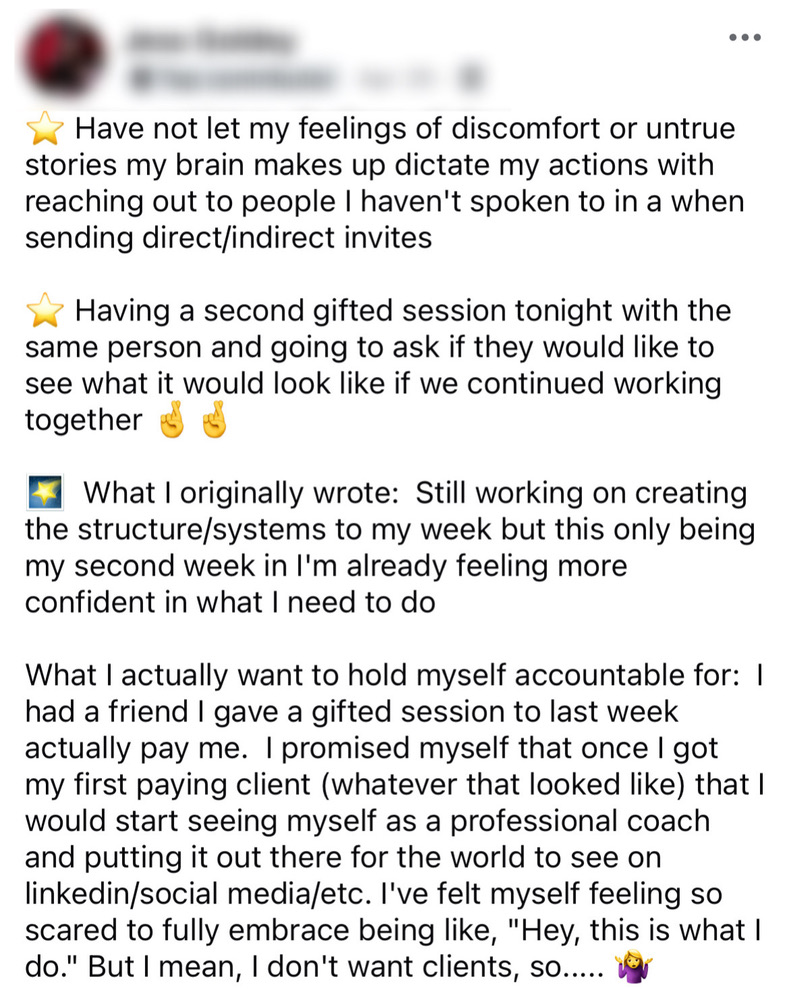The image size is (789, 996).
Task: Click the 'What I originally wrote:' text
Action: 241,493
